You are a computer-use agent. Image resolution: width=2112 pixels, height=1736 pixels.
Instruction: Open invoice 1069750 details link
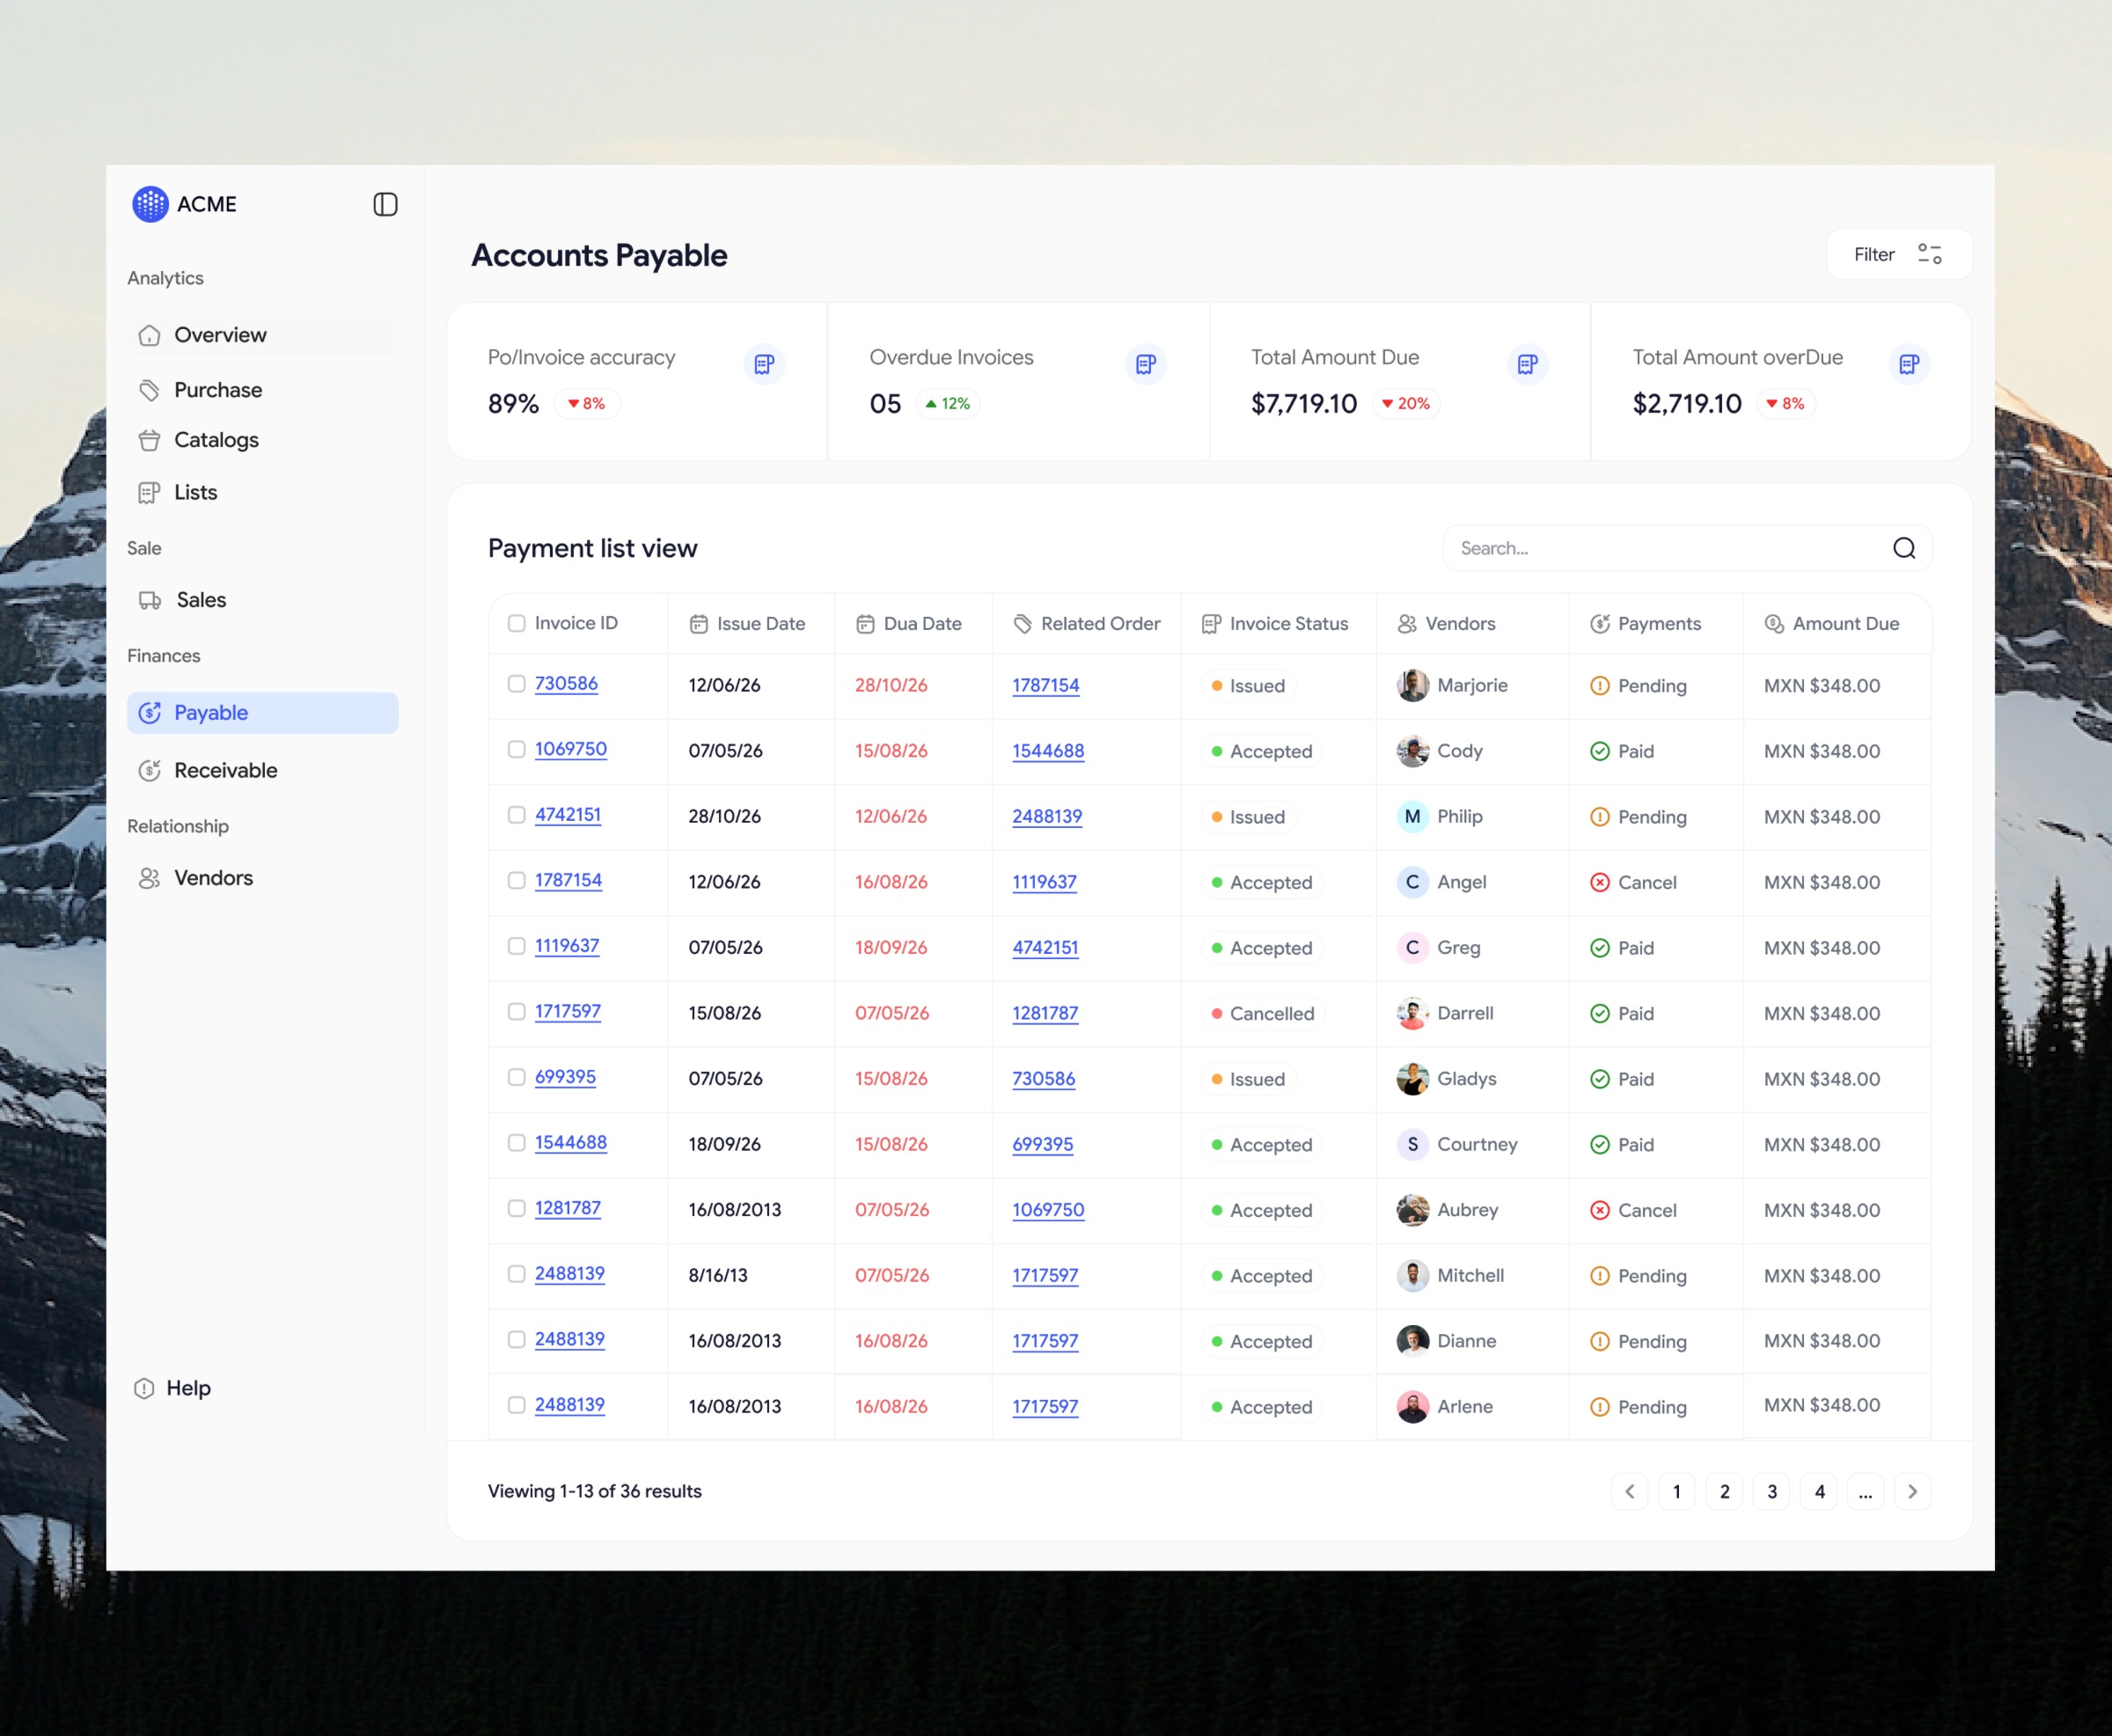pos(570,748)
